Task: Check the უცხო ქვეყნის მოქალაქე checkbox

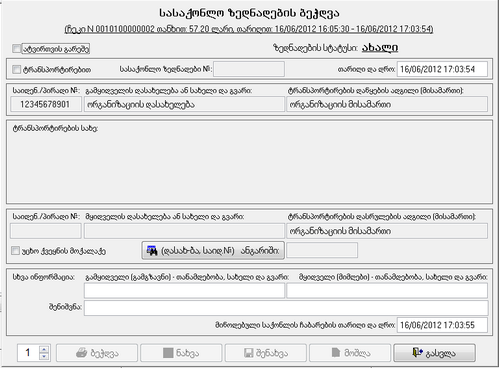Action: point(15,250)
